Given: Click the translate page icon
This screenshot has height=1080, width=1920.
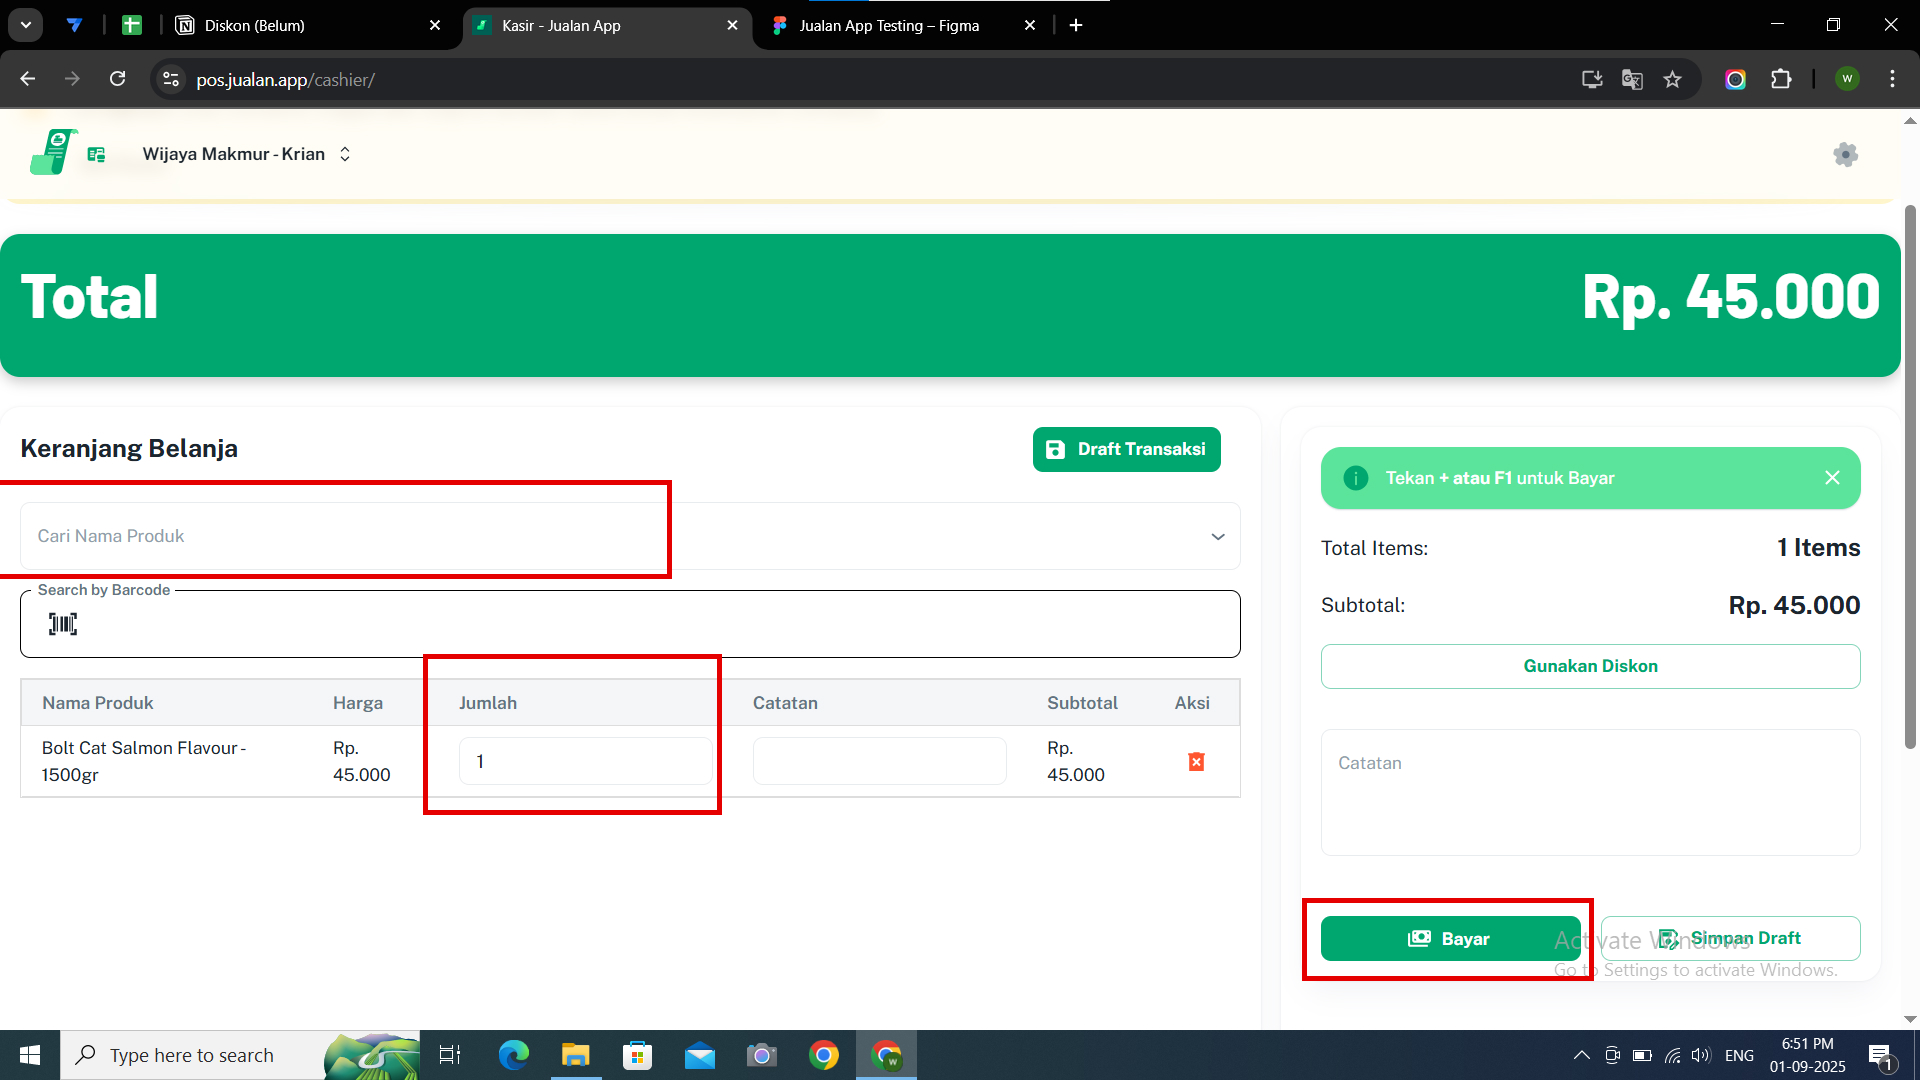Looking at the screenshot, I should tap(1632, 80).
